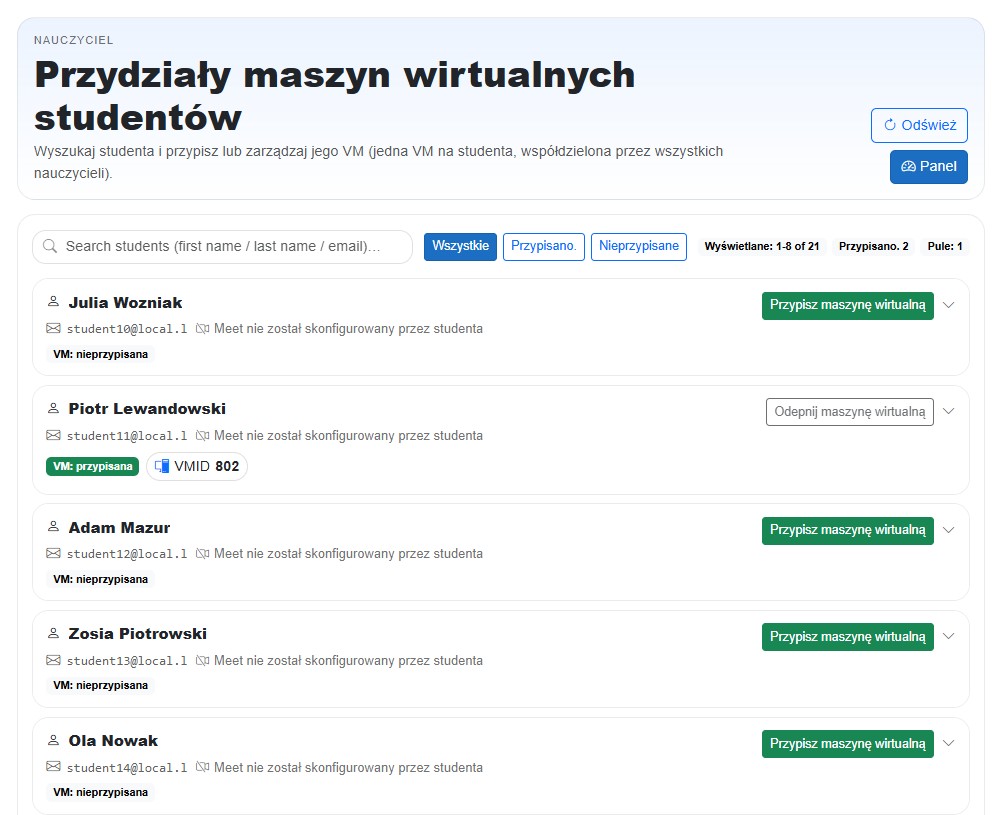Click Przypisz maszynę wirtualną for Ola Nowak
Screen dimensions: 999x815
click(847, 743)
